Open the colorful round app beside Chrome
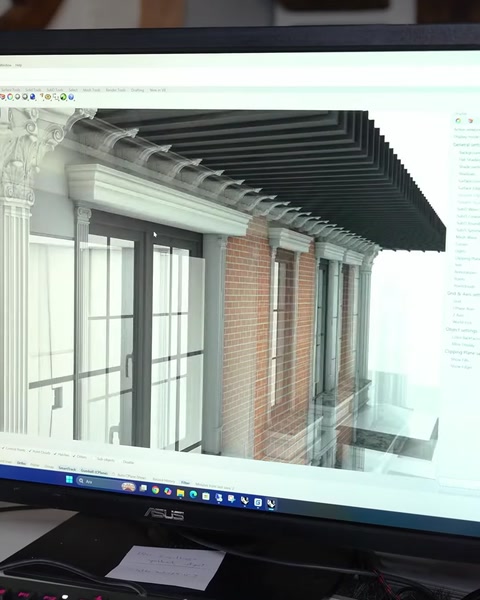480x600 pixels. point(168,491)
